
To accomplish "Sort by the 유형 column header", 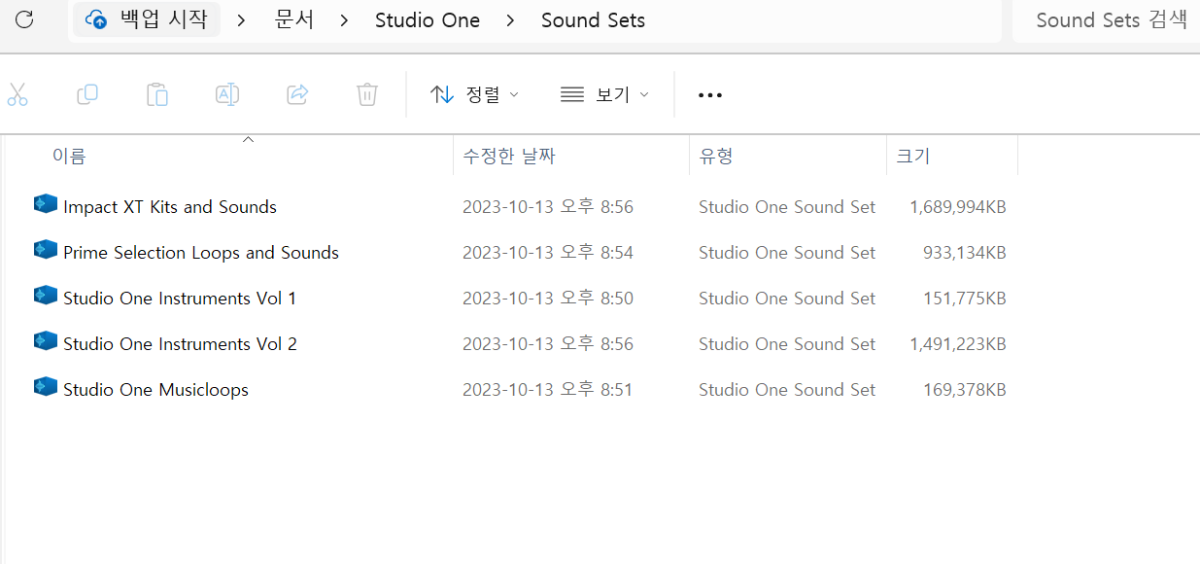I will (x=716, y=156).
